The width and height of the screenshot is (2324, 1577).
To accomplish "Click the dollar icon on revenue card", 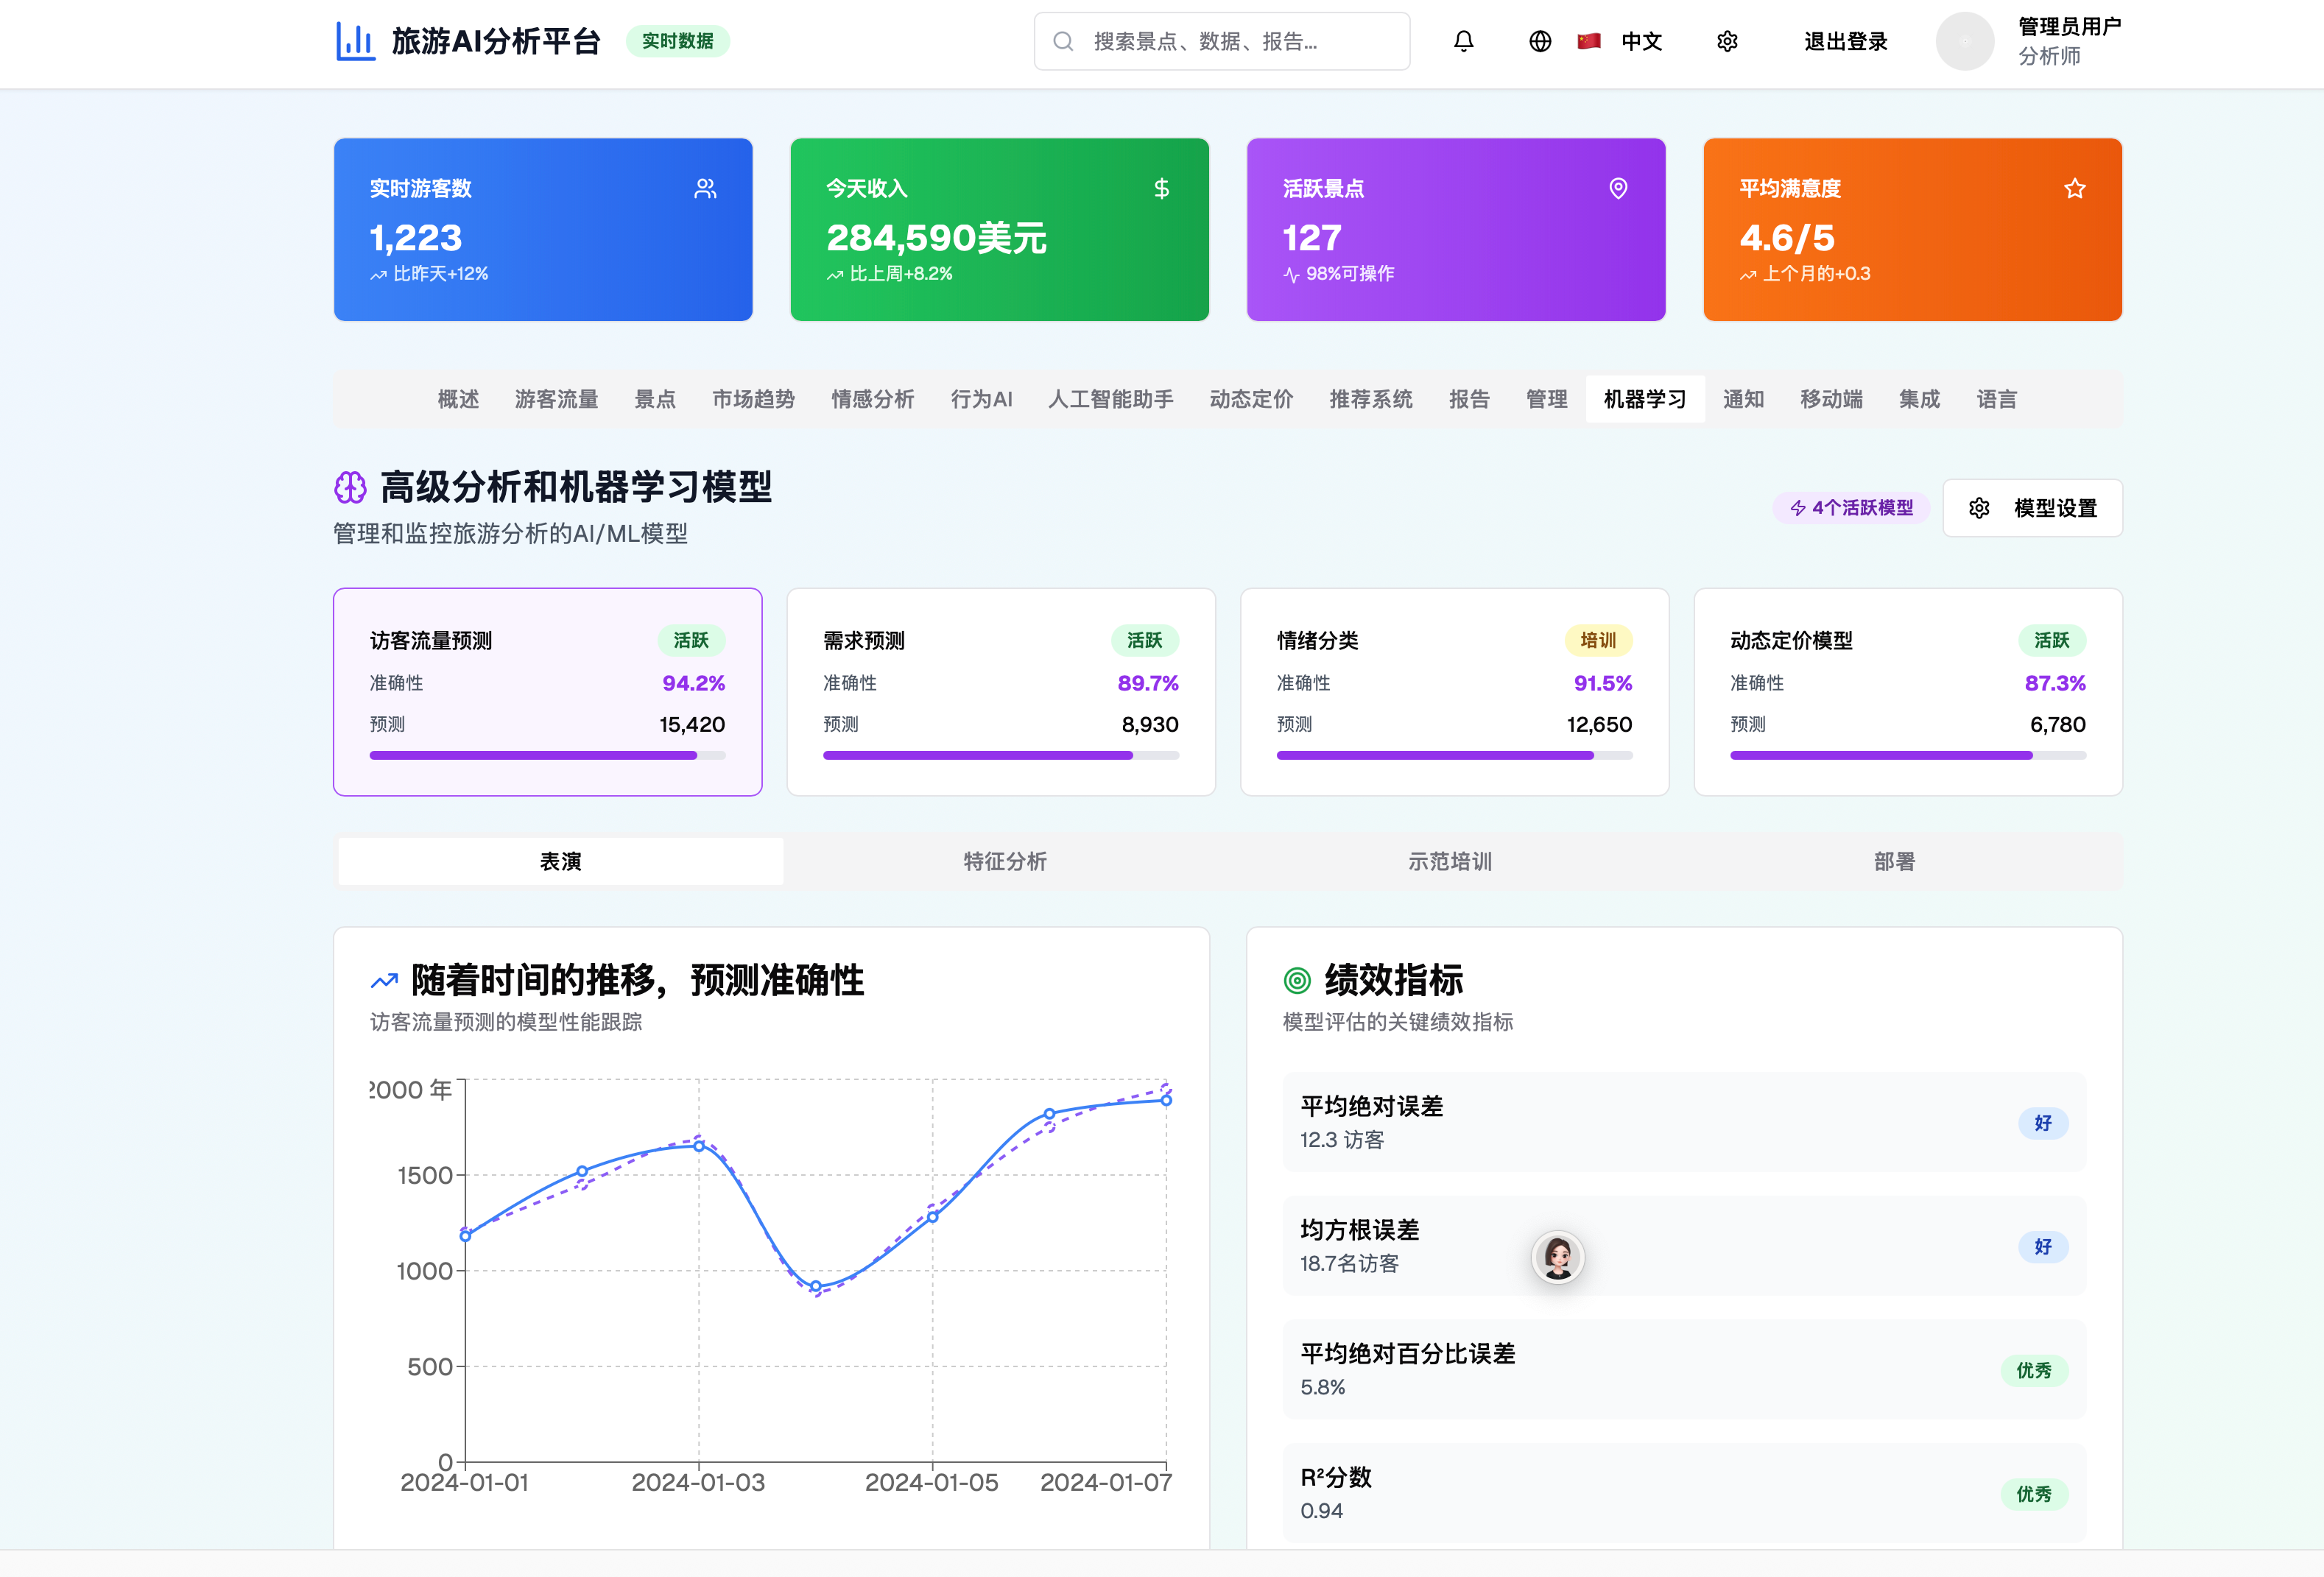I will [x=1161, y=188].
